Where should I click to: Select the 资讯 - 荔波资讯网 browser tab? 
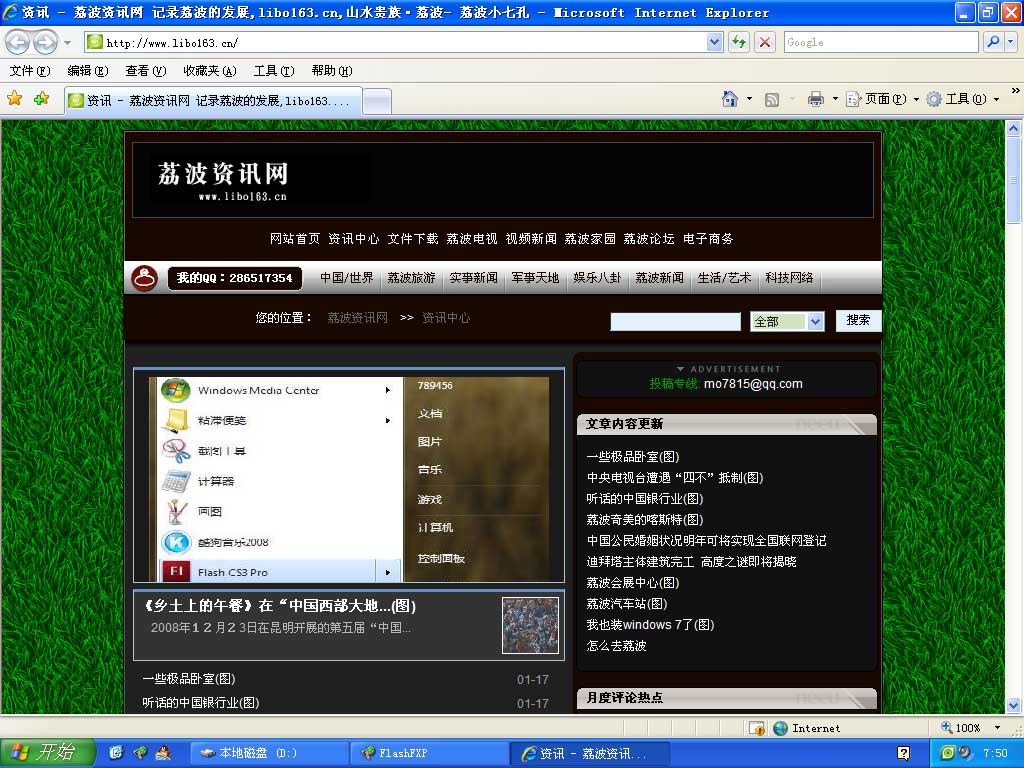pos(213,101)
